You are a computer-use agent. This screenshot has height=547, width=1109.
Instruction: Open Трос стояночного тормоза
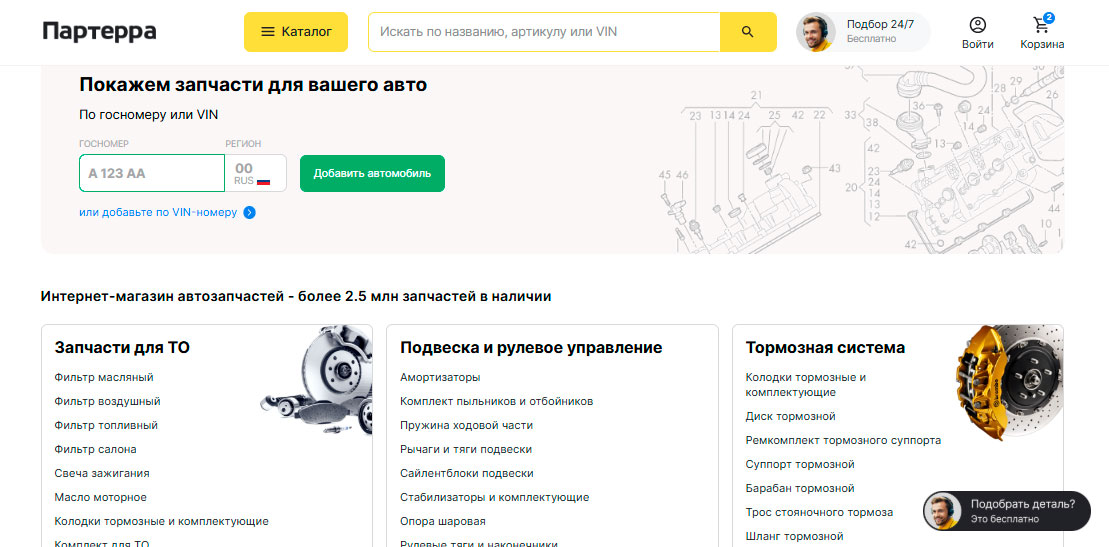(x=819, y=512)
